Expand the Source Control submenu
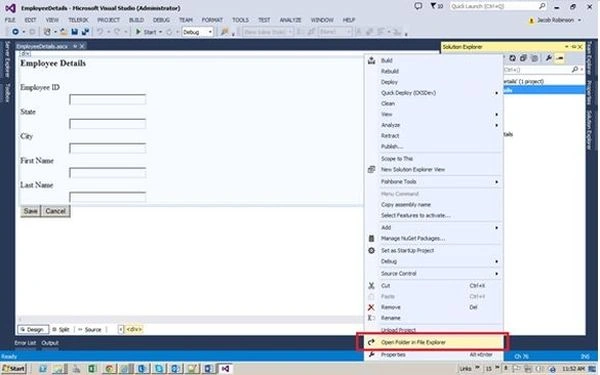This screenshot has width=600, height=375. point(497,274)
